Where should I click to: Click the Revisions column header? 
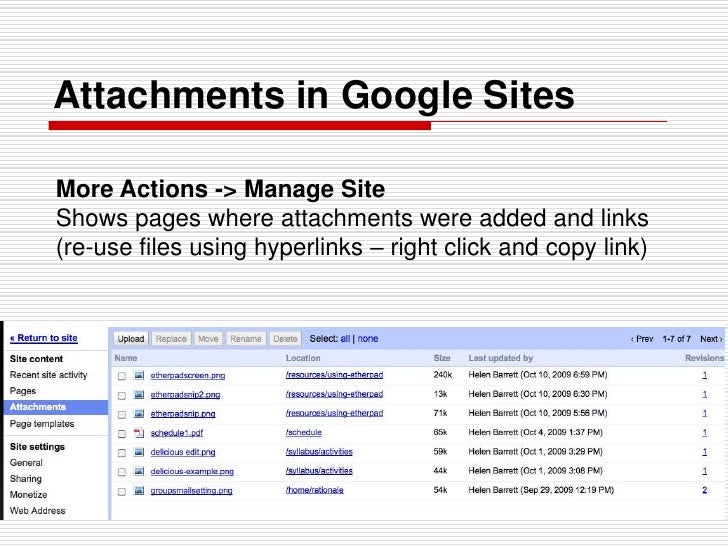pyautogui.click(x=704, y=358)
